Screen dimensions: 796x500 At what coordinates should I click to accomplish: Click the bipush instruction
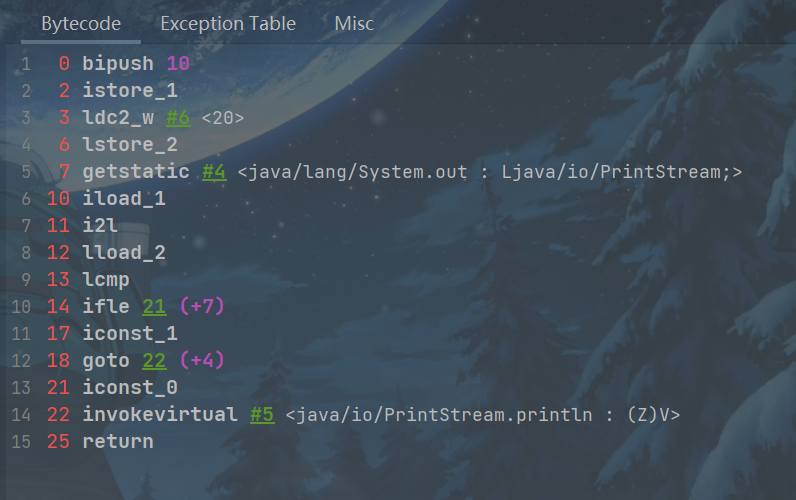(118, 64)
